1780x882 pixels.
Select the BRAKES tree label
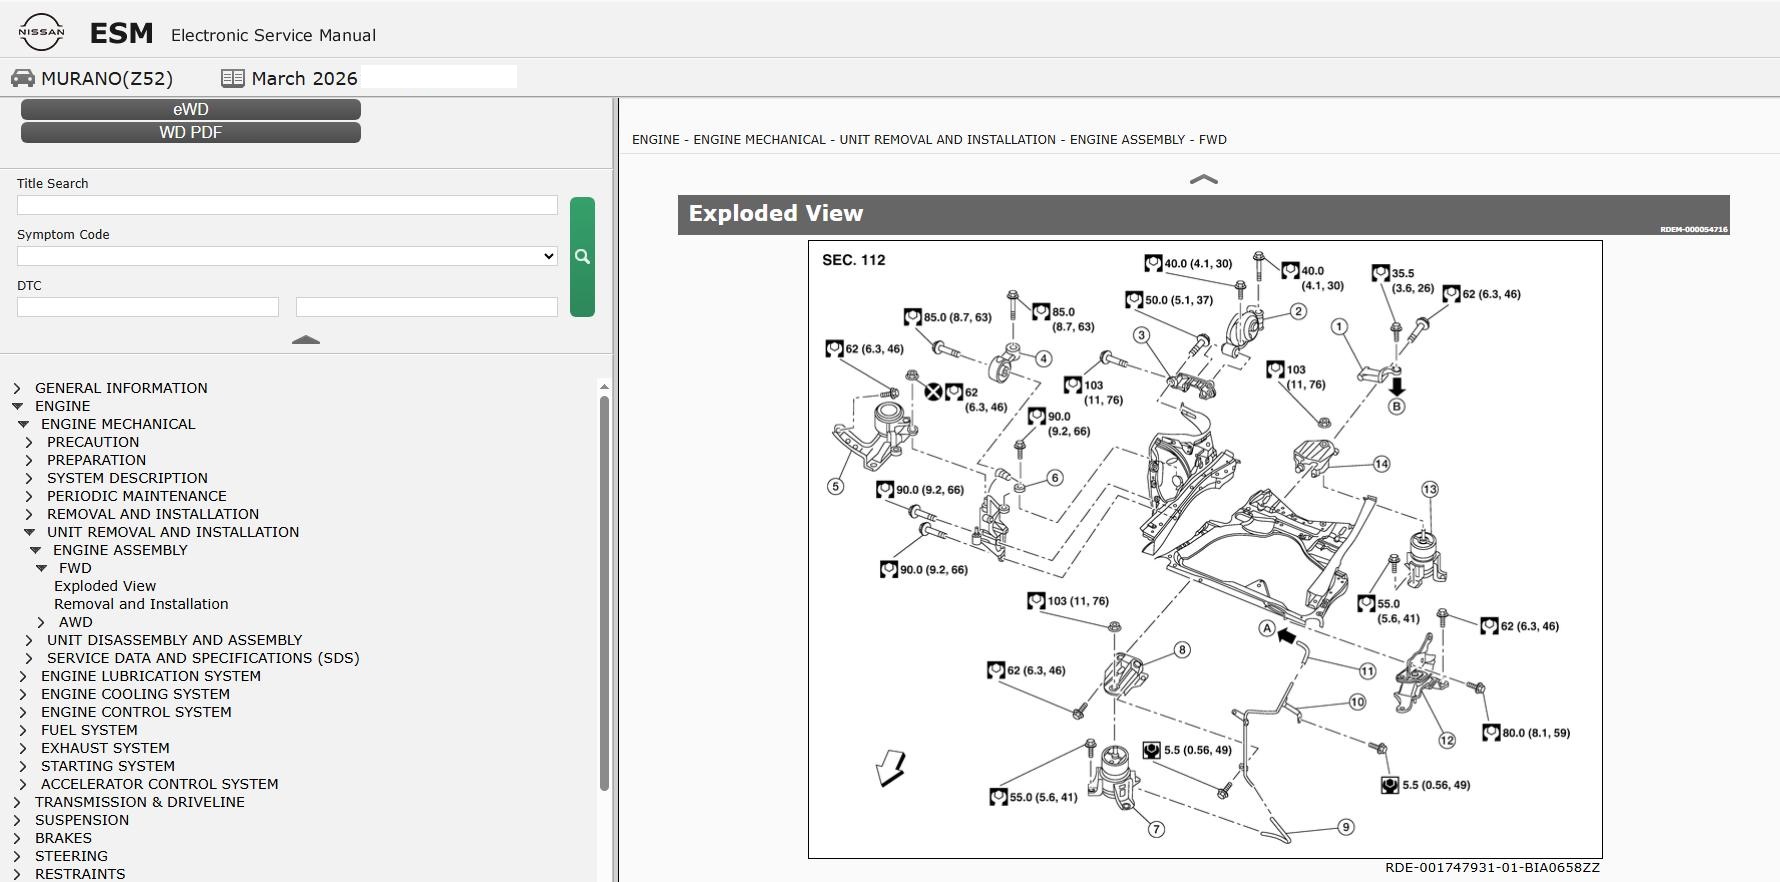(x=63, y=838)
